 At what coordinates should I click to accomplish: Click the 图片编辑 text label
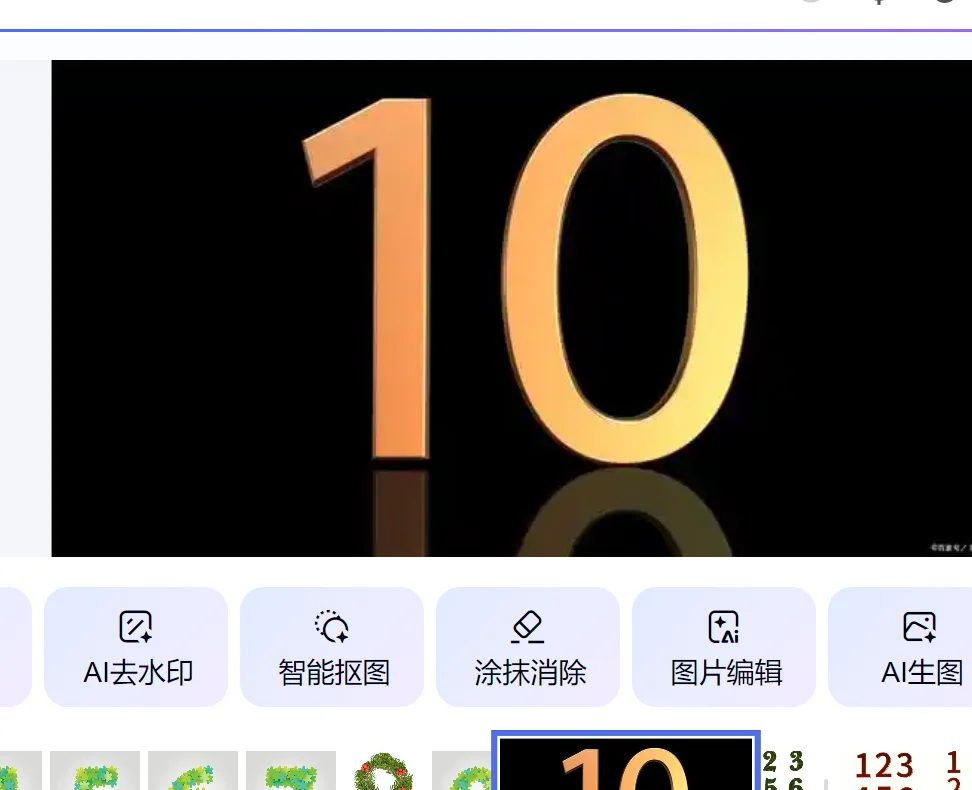[725, 673]
